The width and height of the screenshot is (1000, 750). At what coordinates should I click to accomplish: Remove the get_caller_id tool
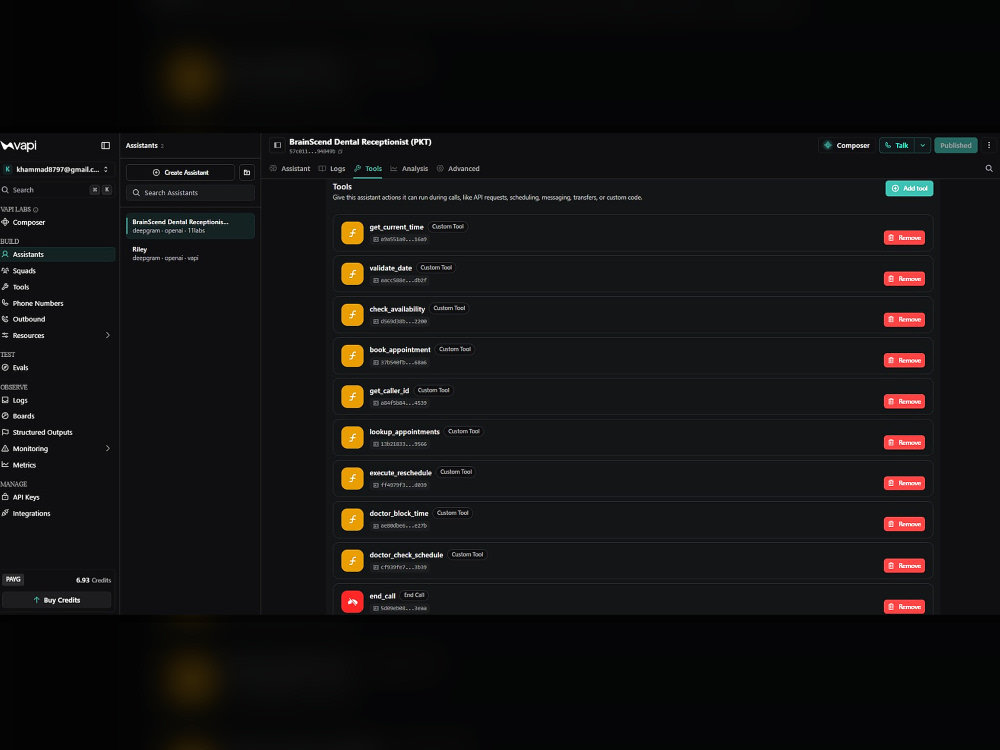click(x=904, y=401)
